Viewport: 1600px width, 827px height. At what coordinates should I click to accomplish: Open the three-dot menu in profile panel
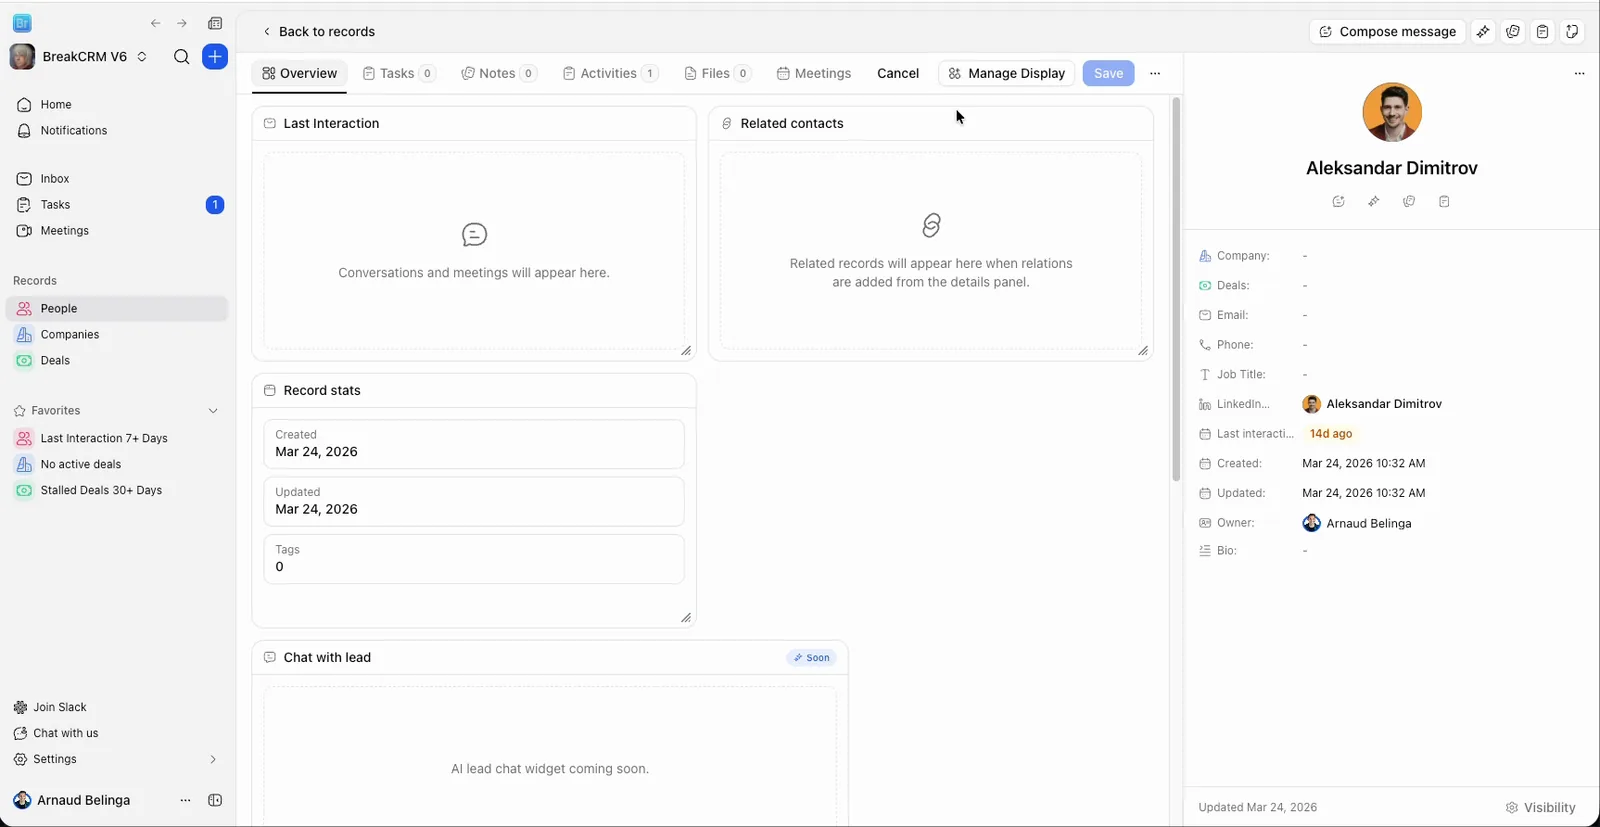point(1579,73)
